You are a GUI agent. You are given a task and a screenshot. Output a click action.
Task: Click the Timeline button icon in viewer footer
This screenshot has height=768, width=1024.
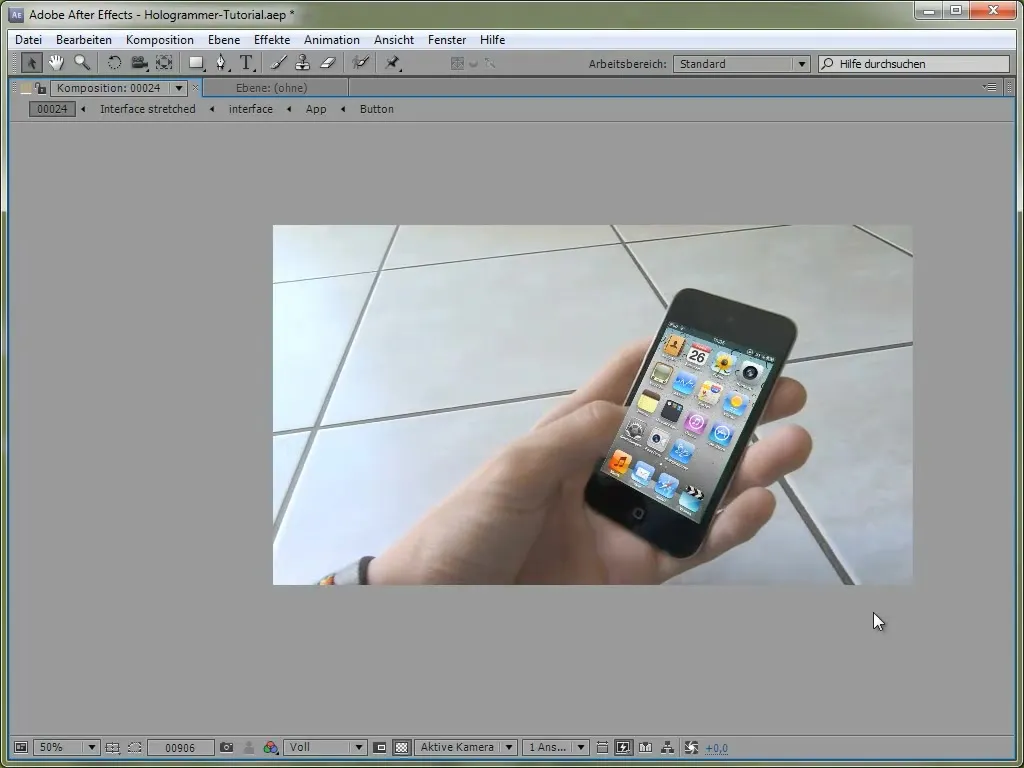pos(645,747)
